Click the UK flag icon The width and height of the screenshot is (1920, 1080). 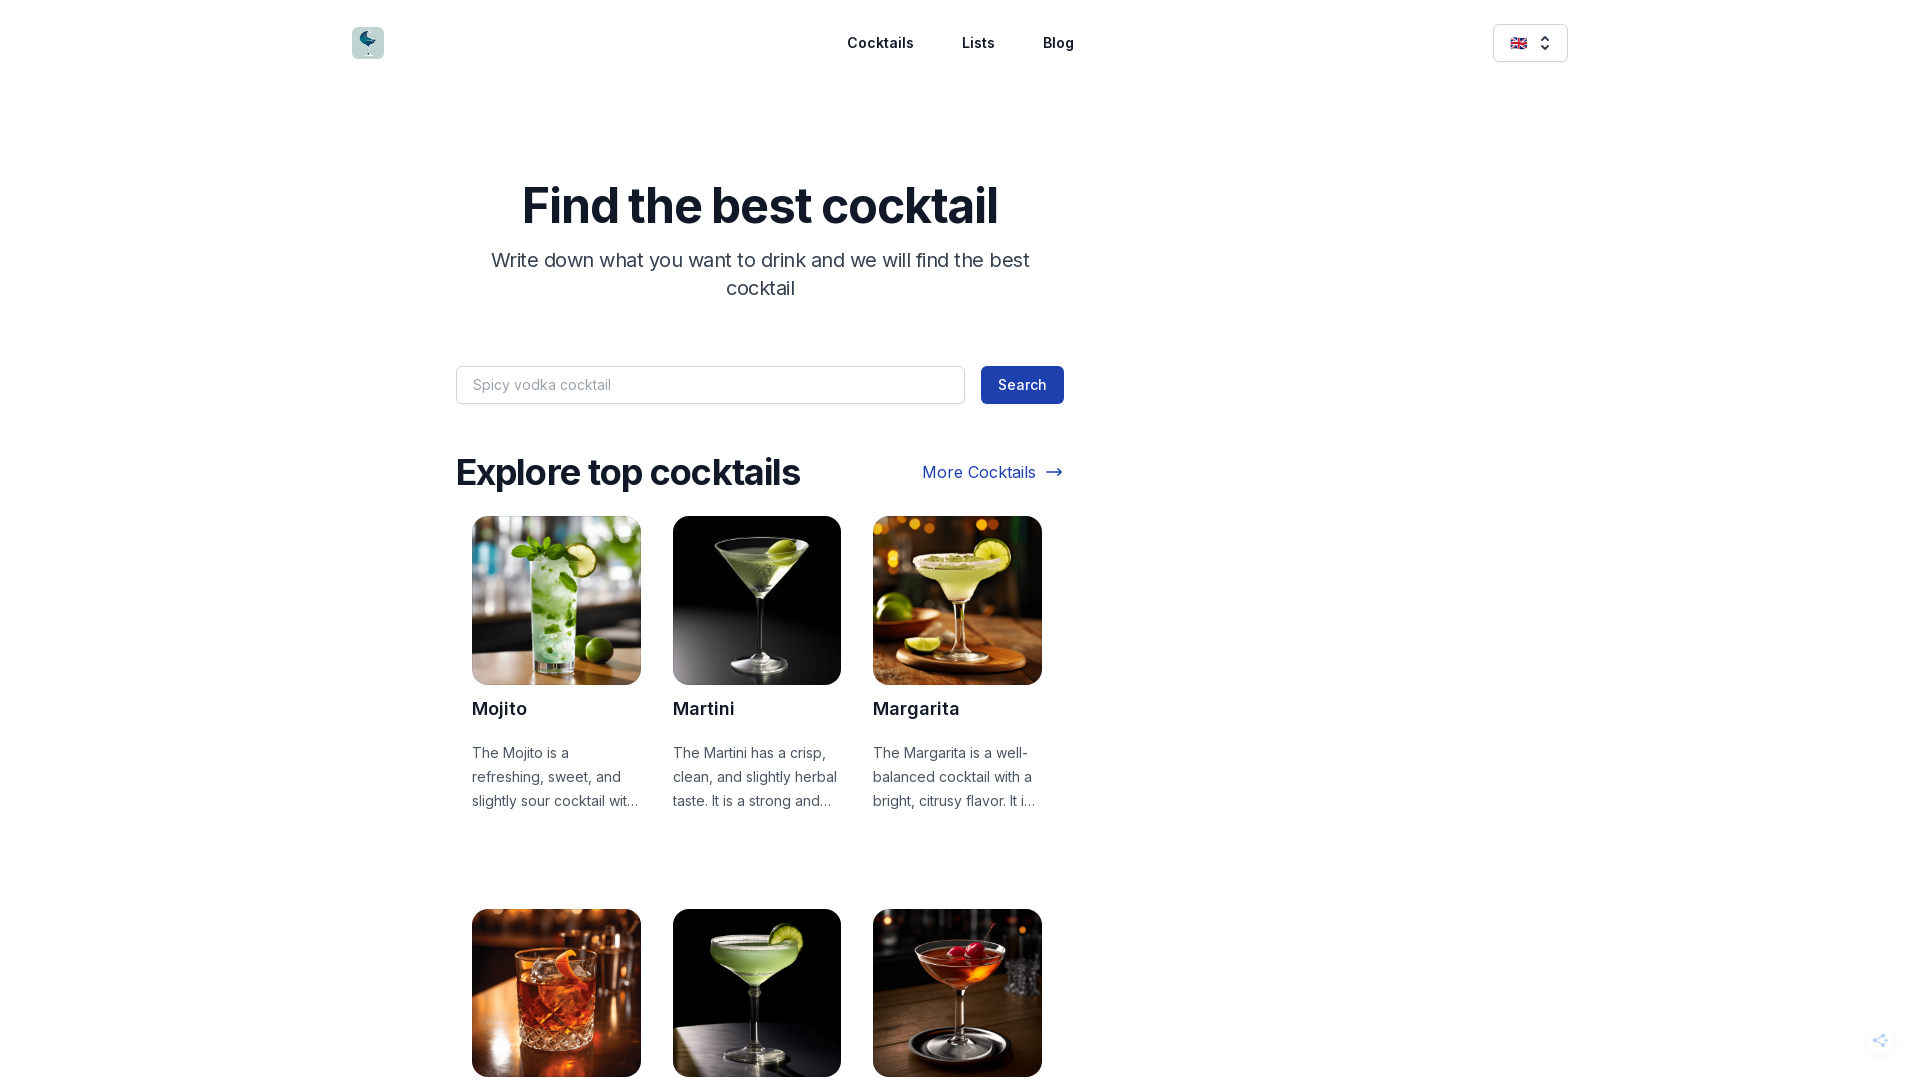point(1518,43)
